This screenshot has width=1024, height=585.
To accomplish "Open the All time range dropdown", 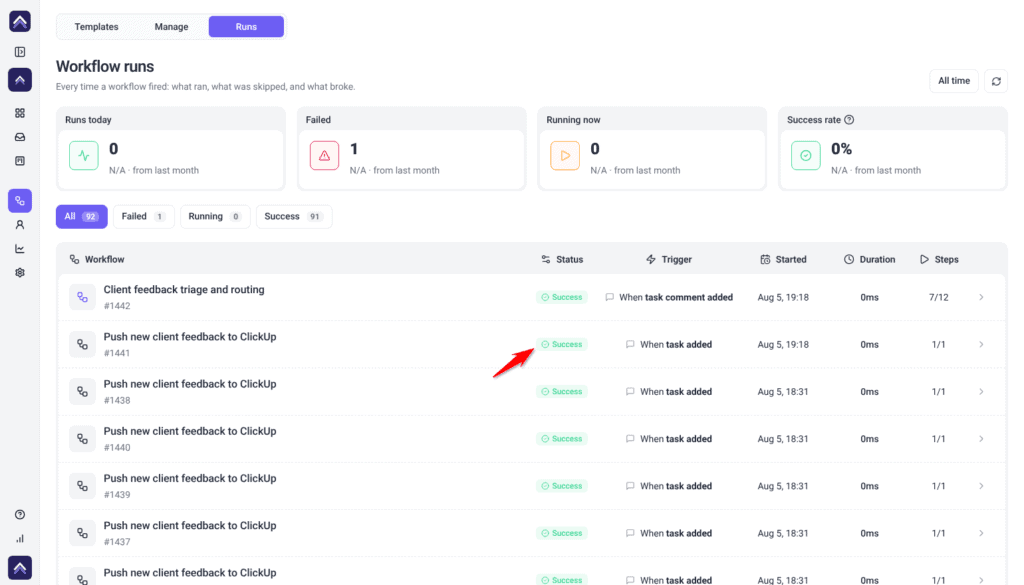I will click(x=953, y=81).
